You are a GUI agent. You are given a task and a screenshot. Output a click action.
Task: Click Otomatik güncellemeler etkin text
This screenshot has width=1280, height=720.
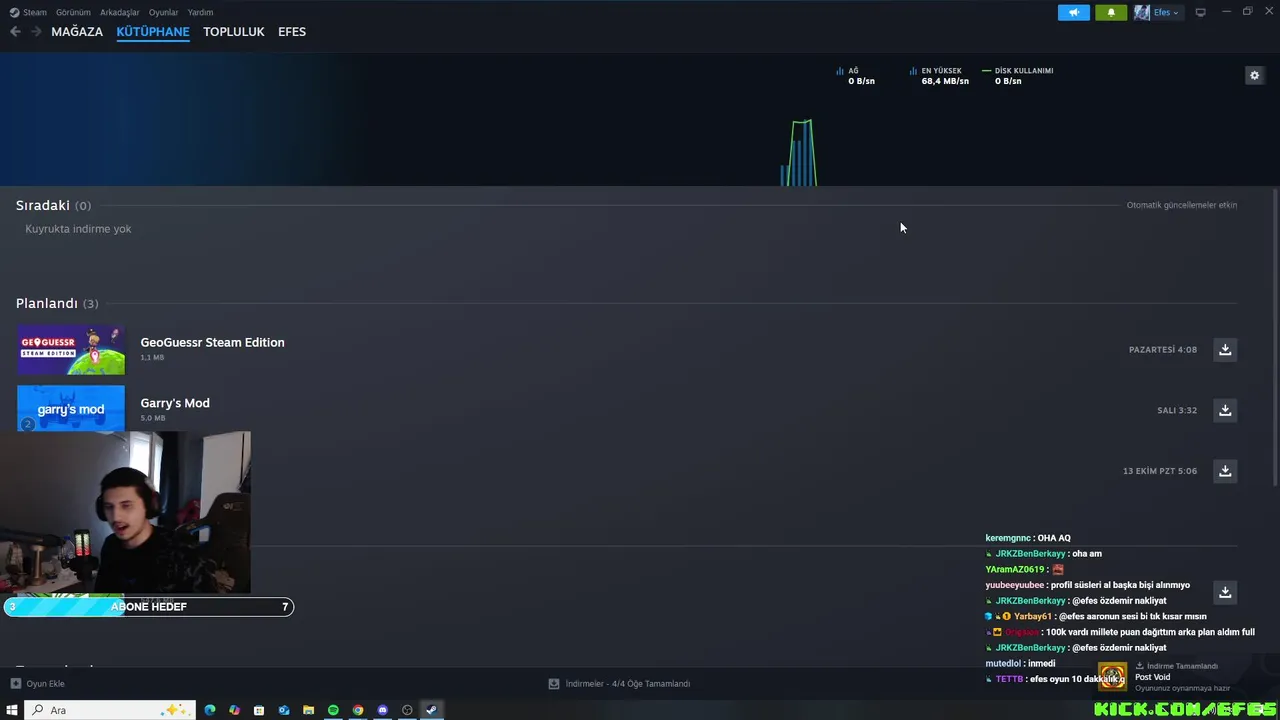click(x=1182, y=205)
